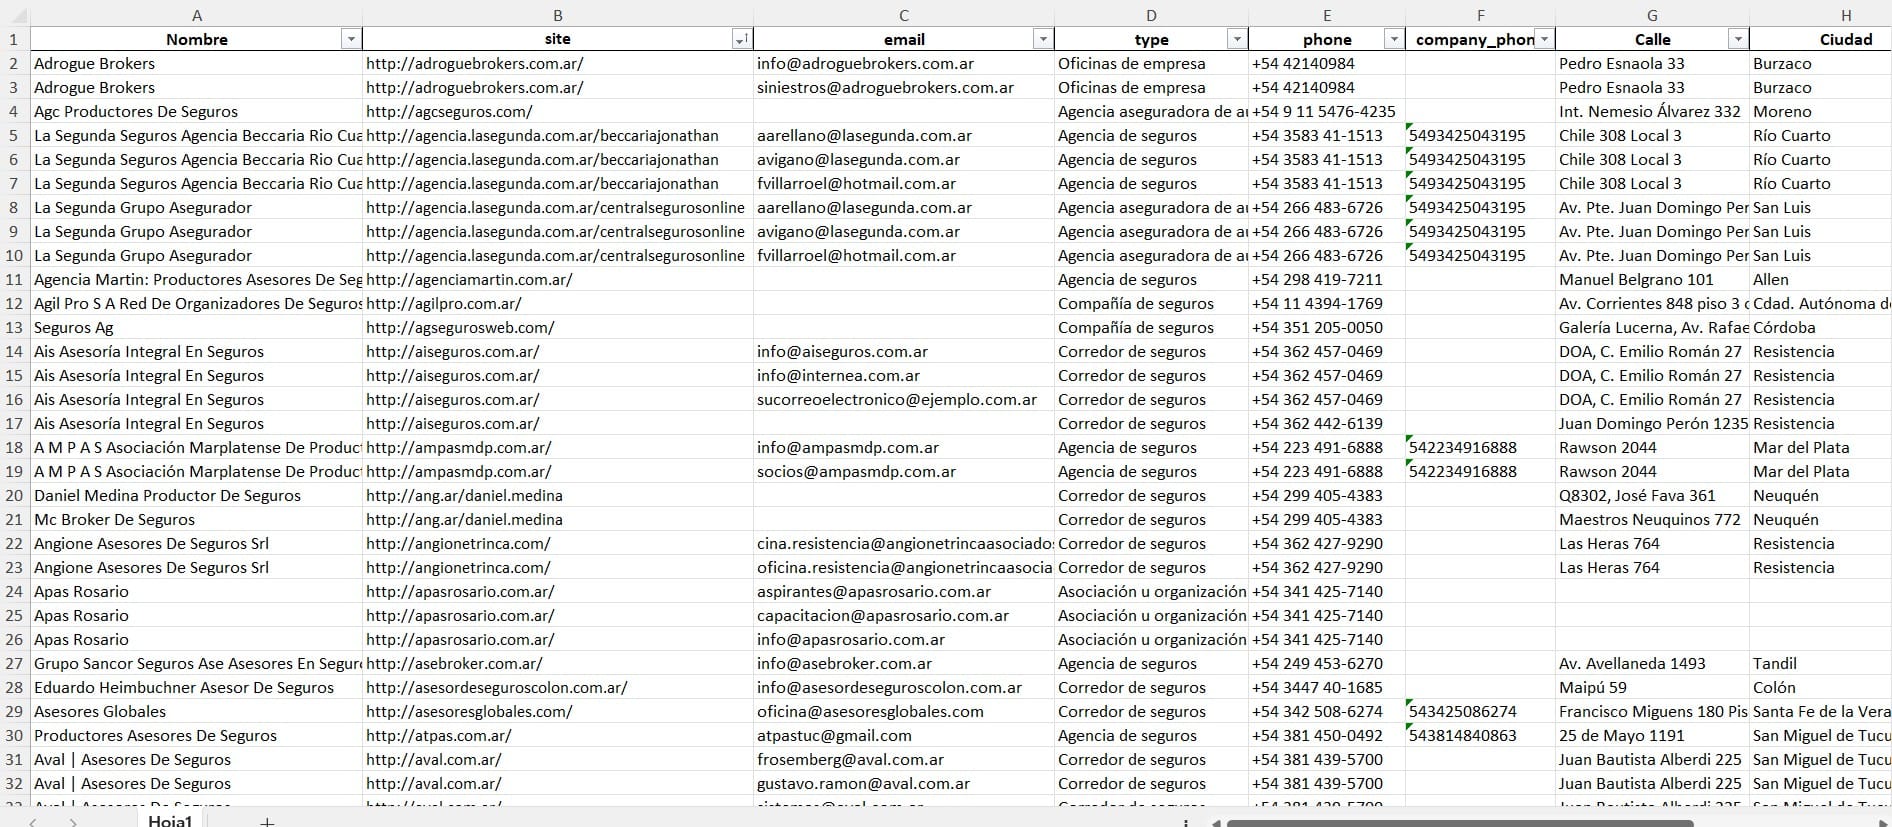
Task: Select the socios@ampasmdp.com.ar email cell
Action: point(904,471)
